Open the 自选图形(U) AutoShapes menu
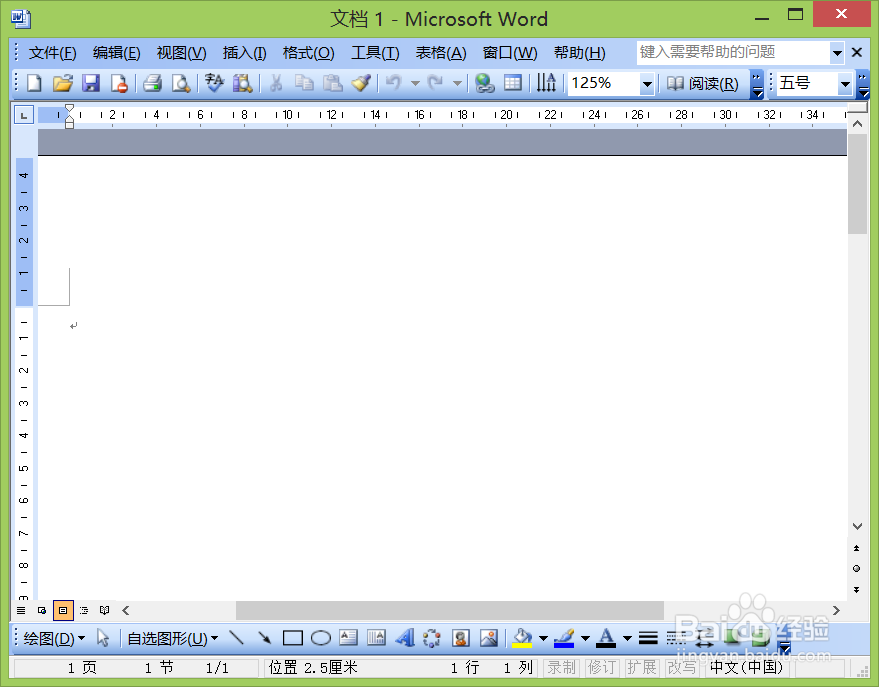The width and height of the screenshot is (879, 687). [x=173, y=638]
